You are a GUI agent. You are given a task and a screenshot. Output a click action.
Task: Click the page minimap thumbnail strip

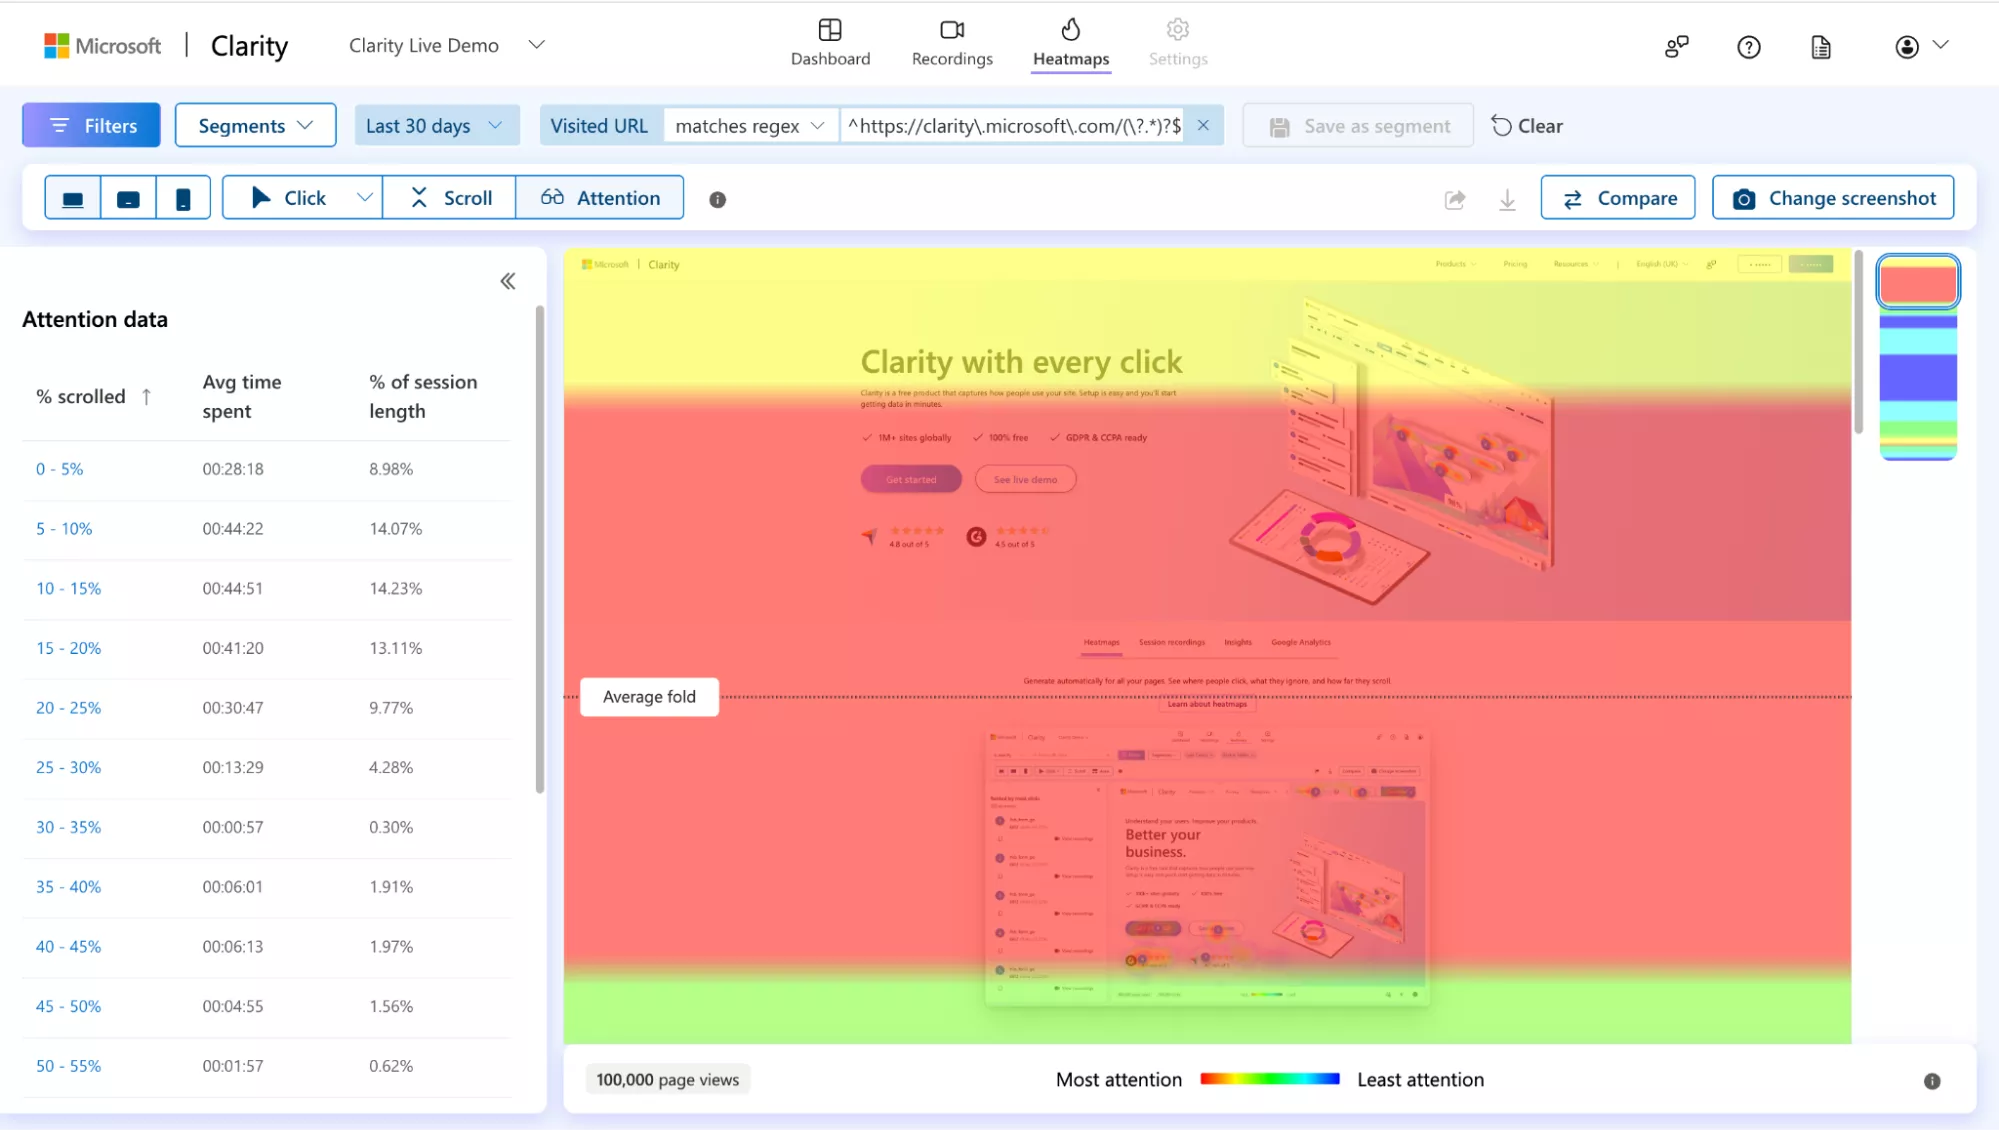click(x=1917, y=380)
